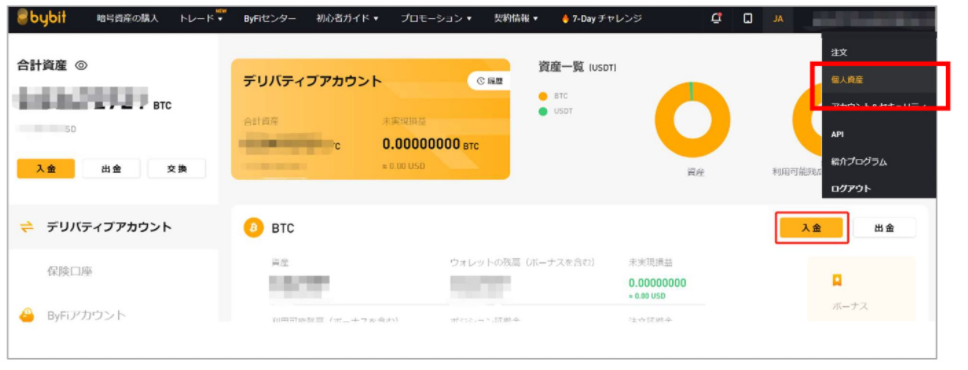Screen dimensions: 968x370
Task: Open the プロモーション dropdown
Action: (x=436, y=19)
